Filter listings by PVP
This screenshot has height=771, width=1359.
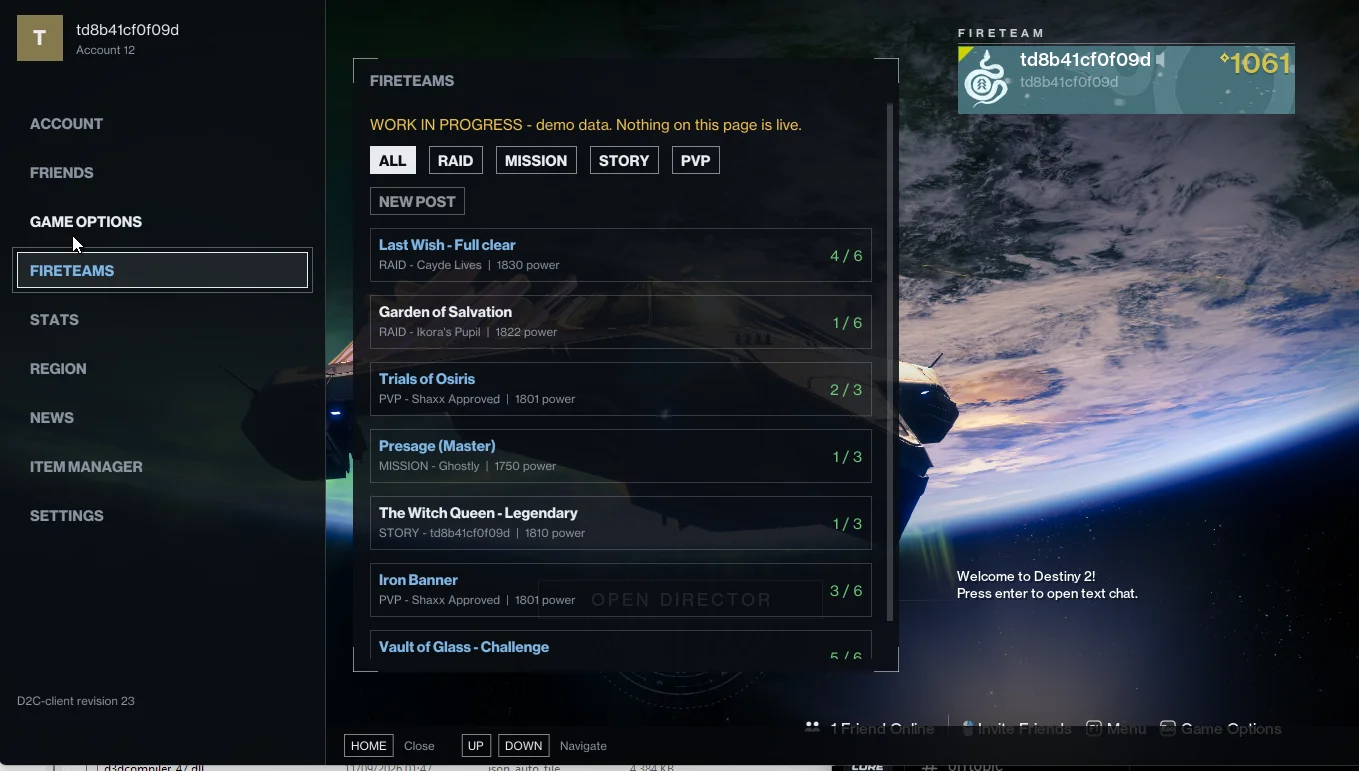pos(696,160)
